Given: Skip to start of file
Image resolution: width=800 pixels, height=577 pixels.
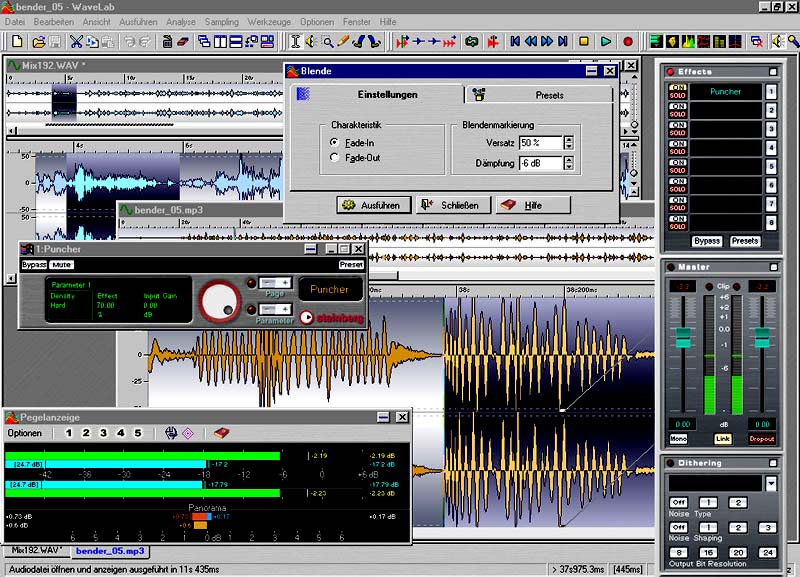Looking at the screenshot, I should 515,42.
